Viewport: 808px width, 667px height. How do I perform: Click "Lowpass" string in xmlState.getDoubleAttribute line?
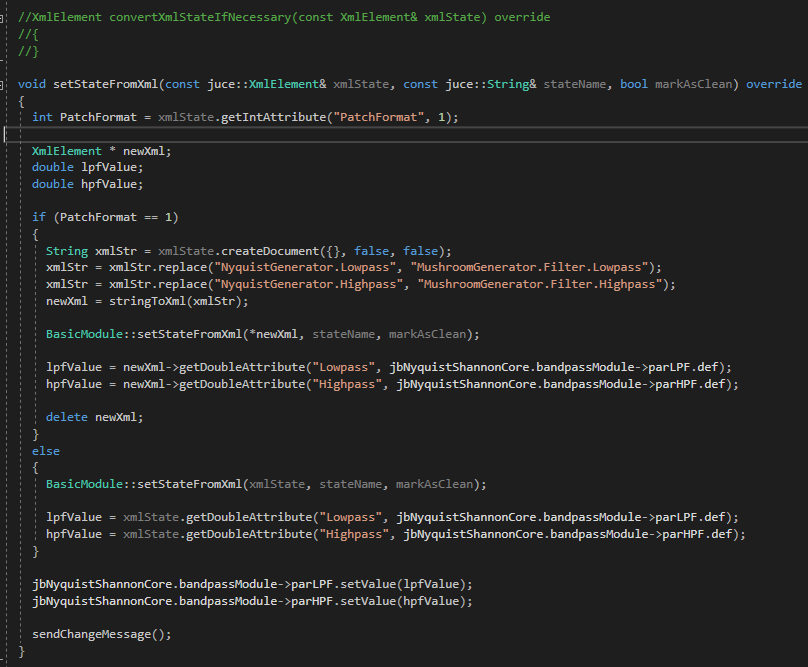pyautogui.click(x=351, y=517)
